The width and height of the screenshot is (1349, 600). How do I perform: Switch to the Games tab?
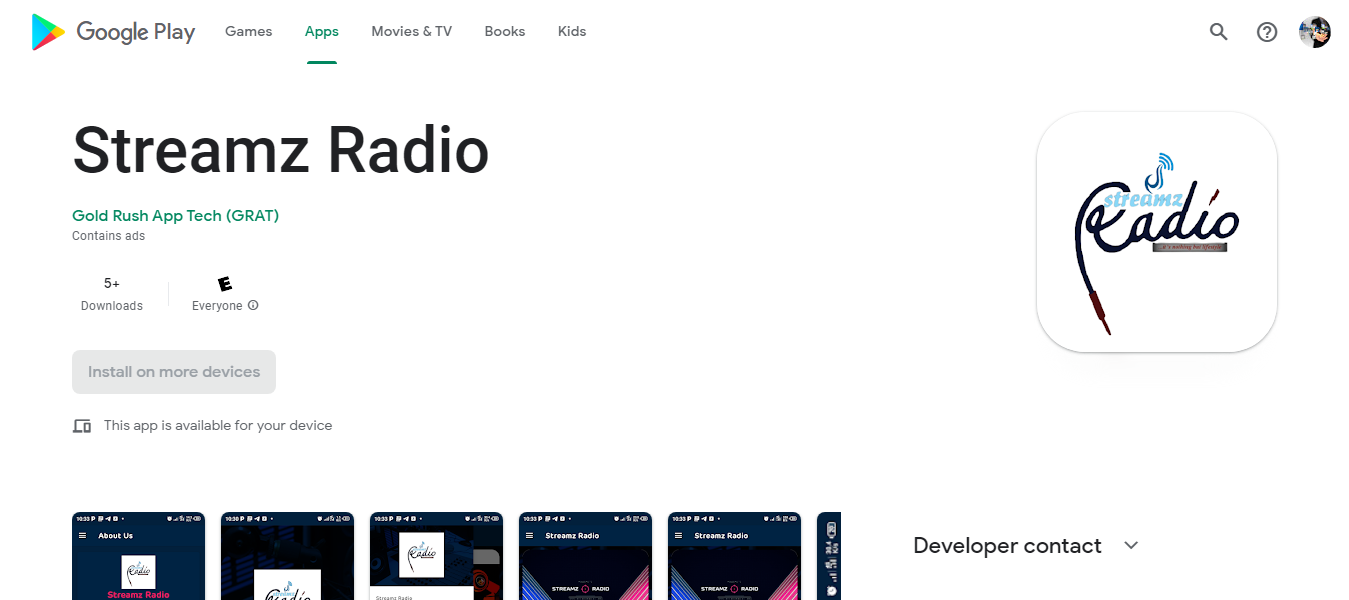coord(248,32)
